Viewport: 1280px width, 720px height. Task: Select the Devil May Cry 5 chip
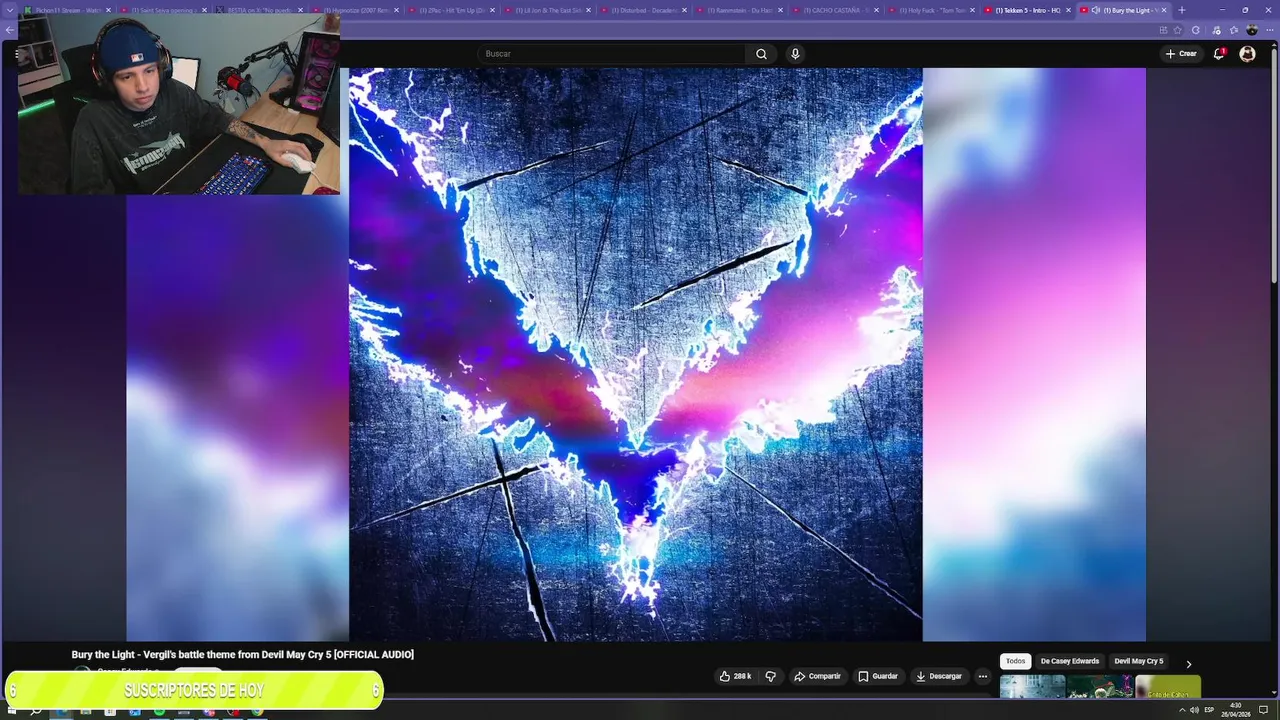click(1138, 661)
